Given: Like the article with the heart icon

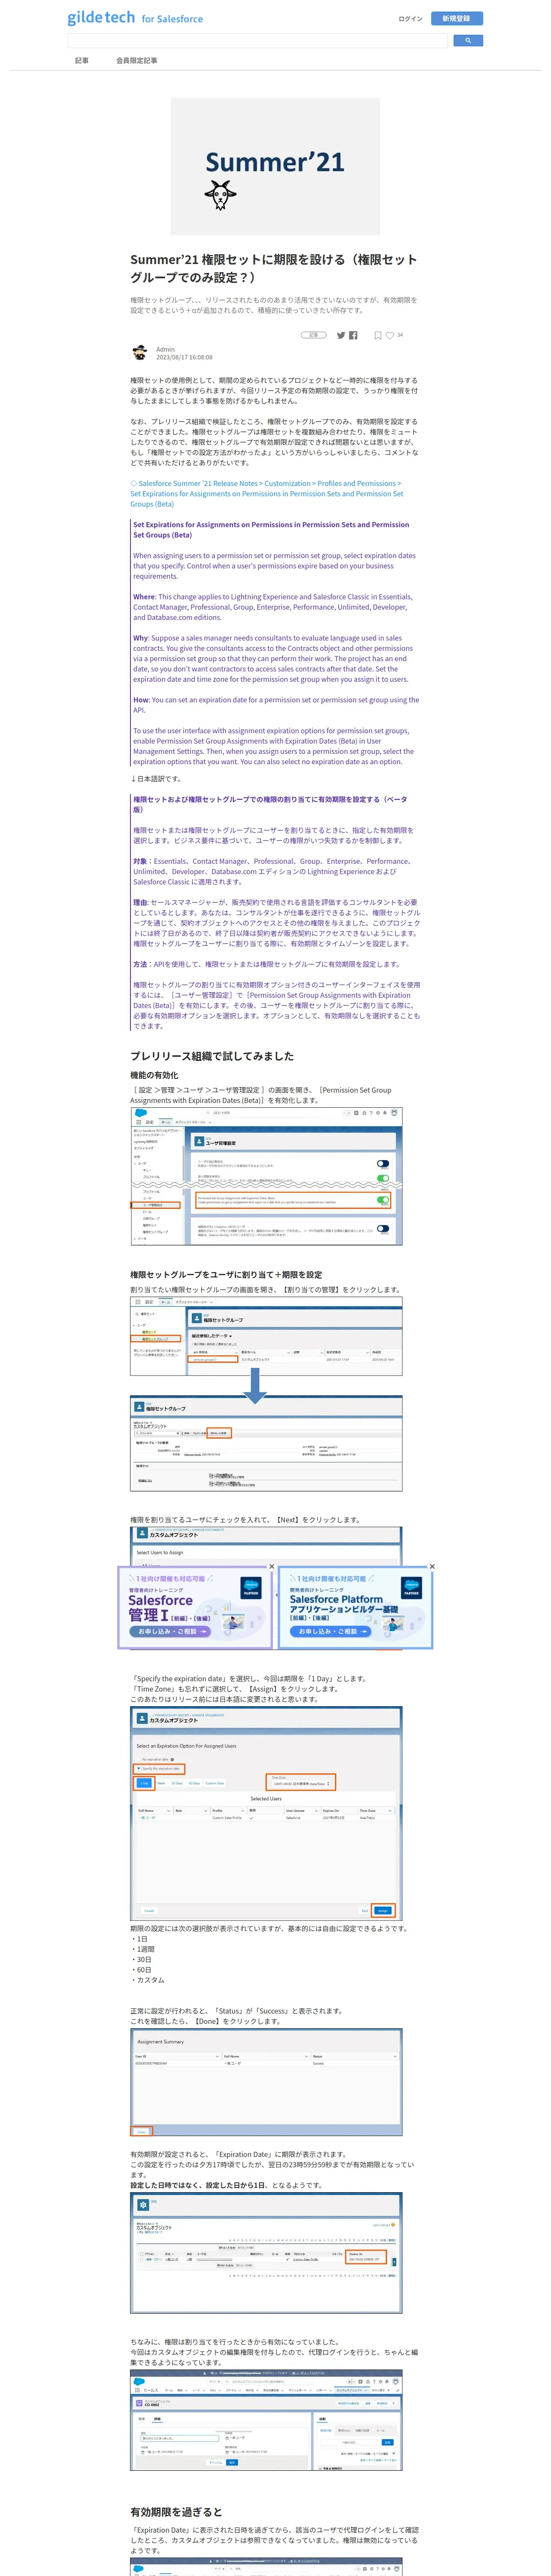Looking at the screenshot, I should (390, 335).
